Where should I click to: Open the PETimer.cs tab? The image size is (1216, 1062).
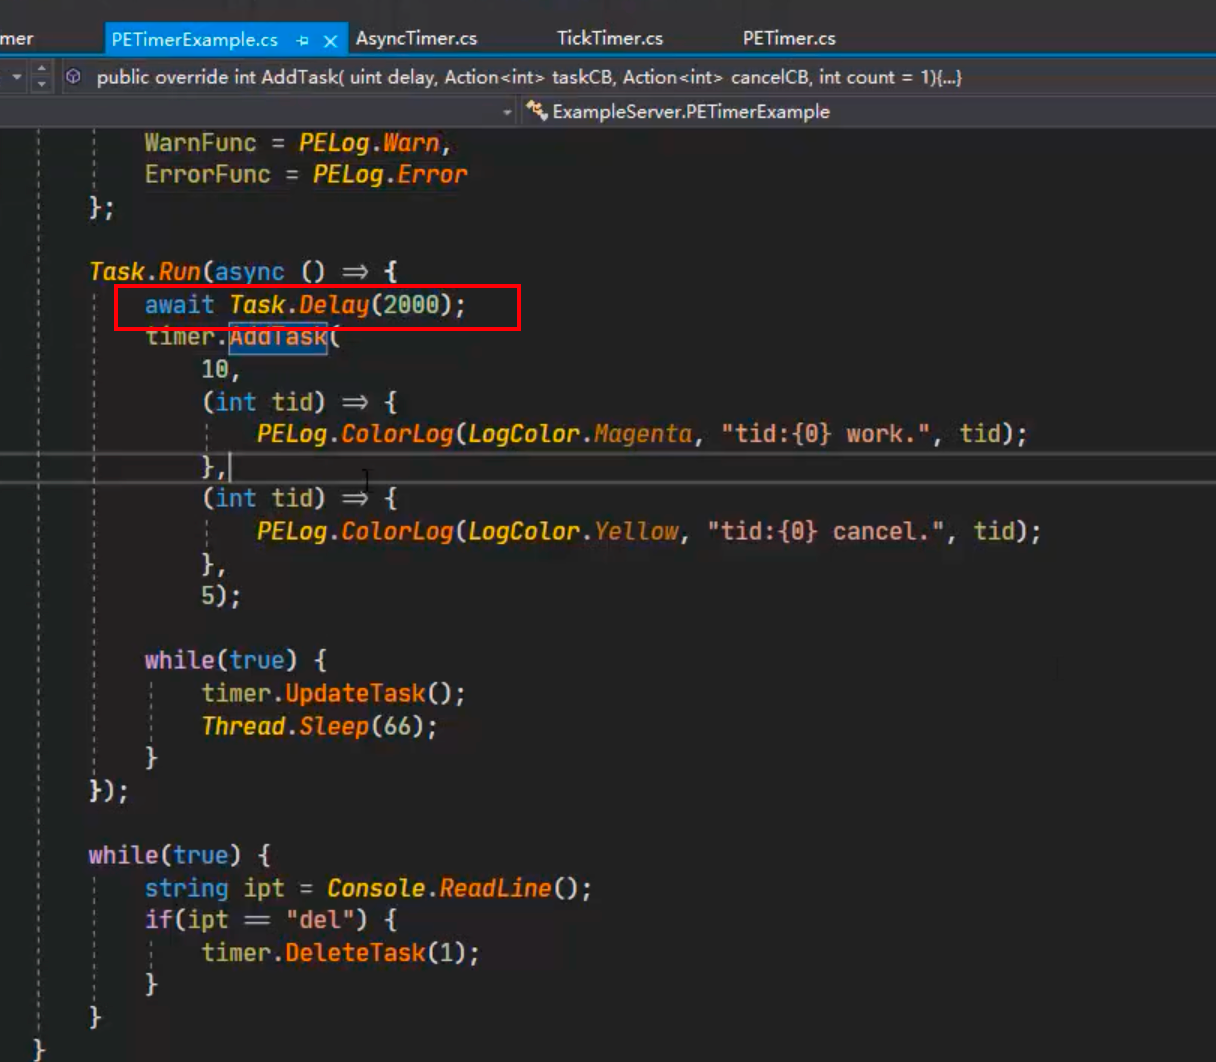click(x=789, y=38)
